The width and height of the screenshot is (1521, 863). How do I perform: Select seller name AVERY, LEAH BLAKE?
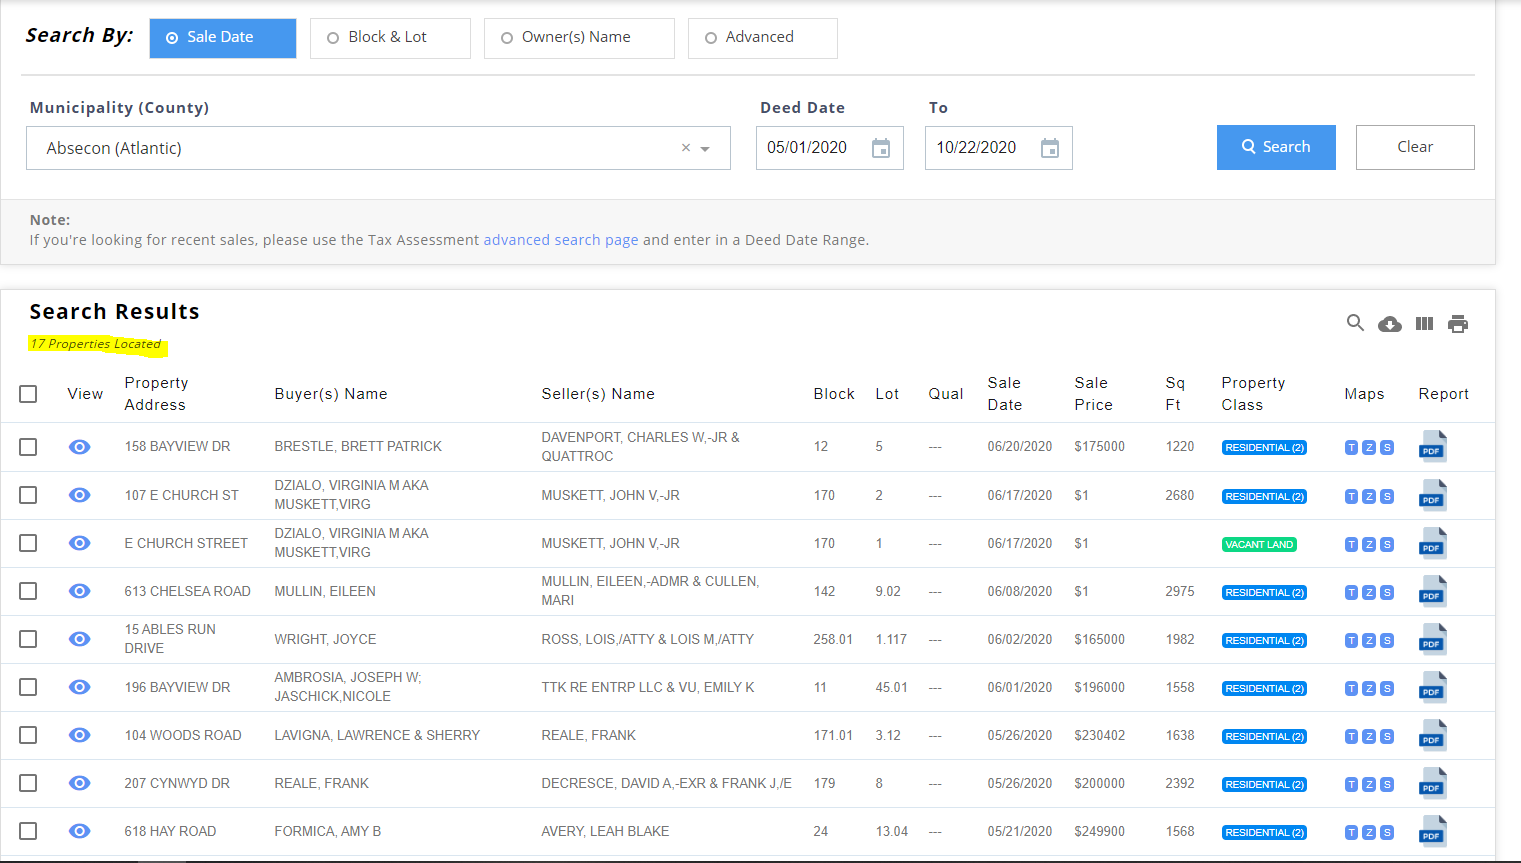click(605, 831)
